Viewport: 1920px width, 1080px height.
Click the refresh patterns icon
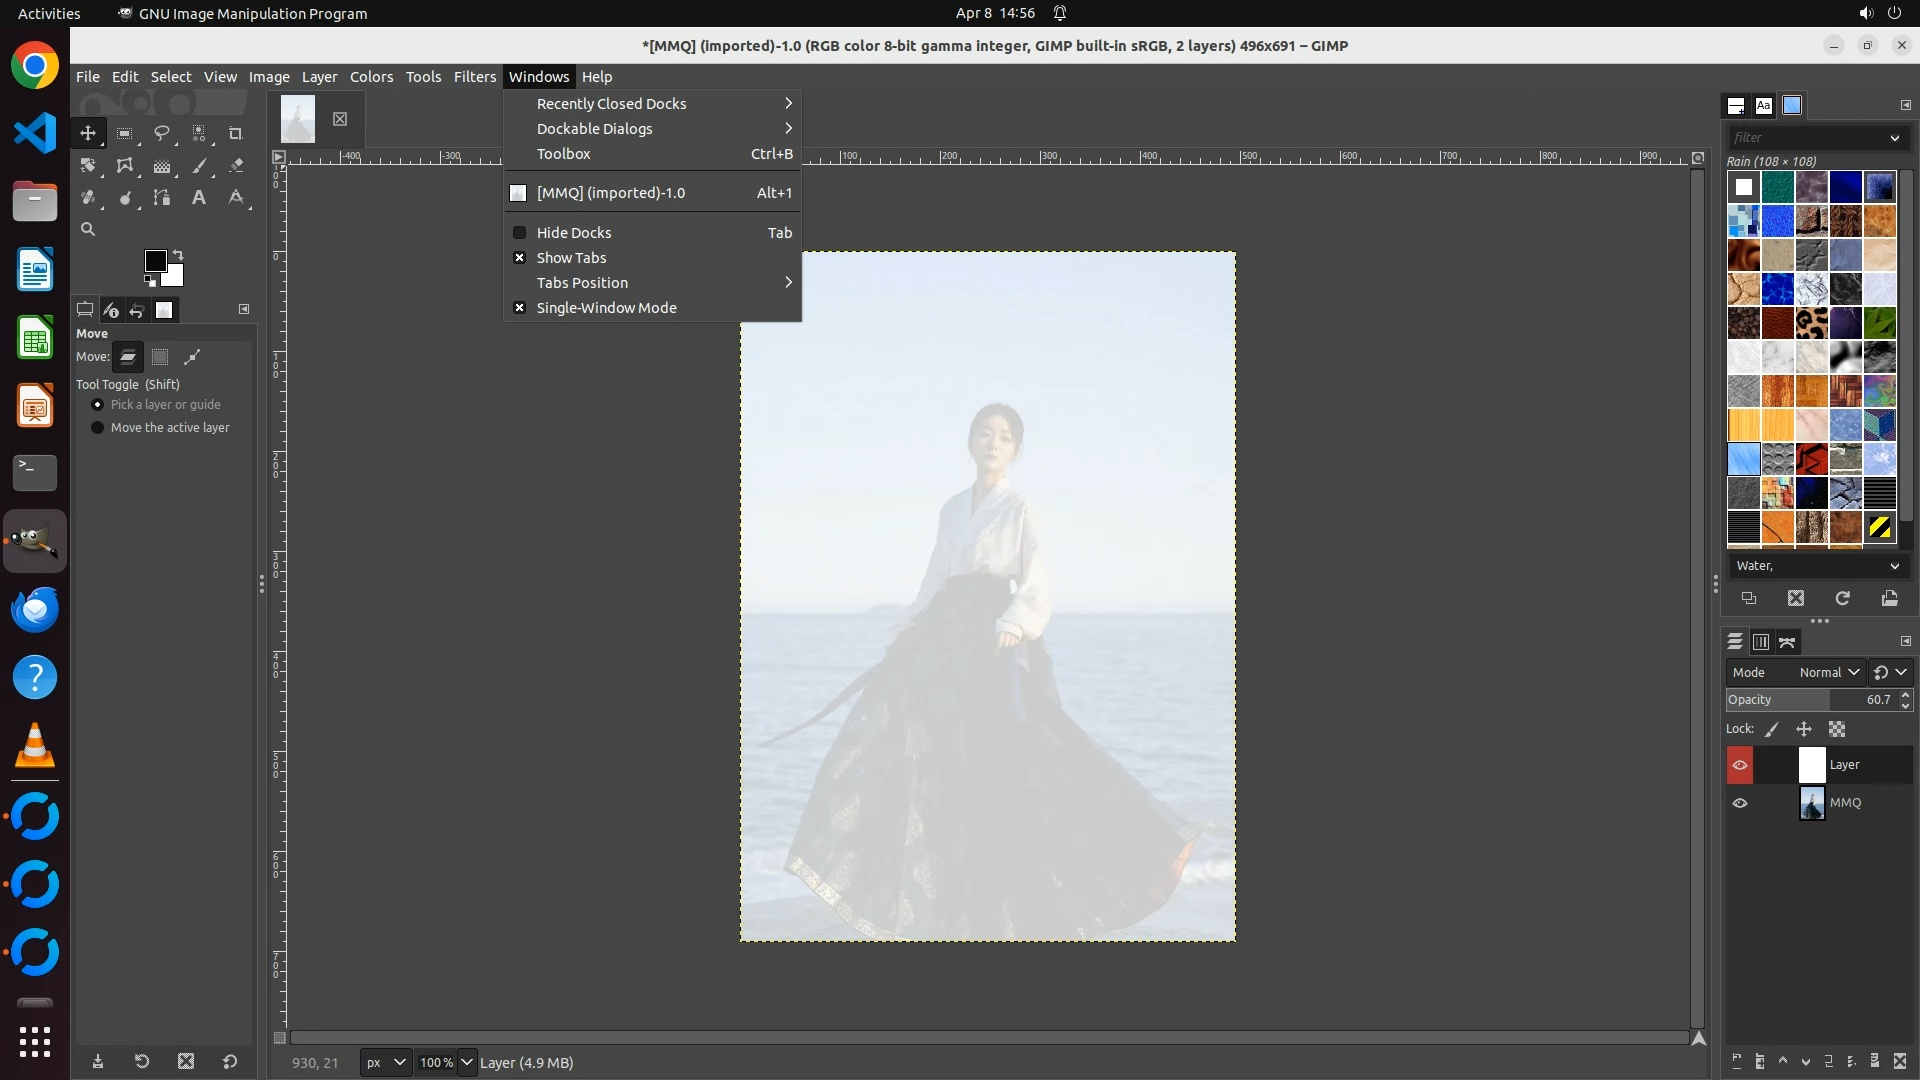[1842, 598]
